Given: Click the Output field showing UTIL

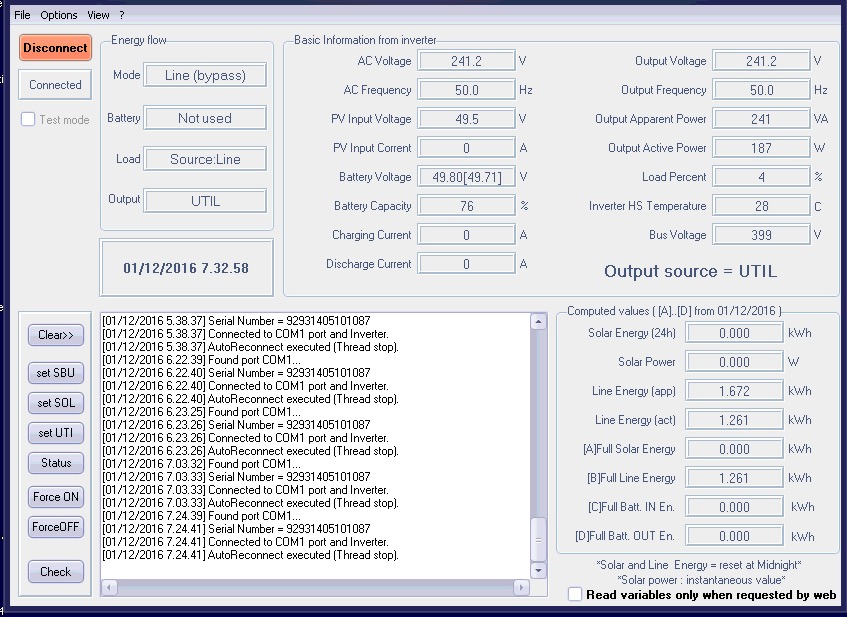Looking at the screenshot, I should tap(205, 201).
